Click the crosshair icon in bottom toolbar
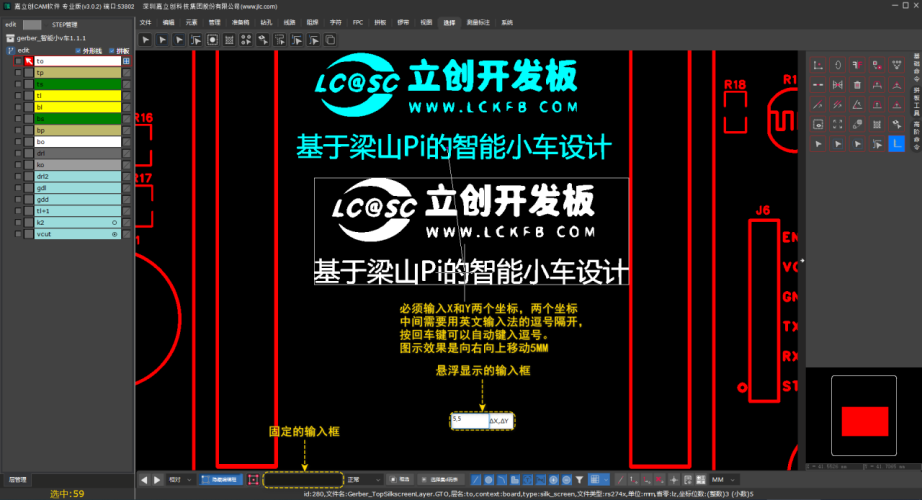 click(674, 479)
